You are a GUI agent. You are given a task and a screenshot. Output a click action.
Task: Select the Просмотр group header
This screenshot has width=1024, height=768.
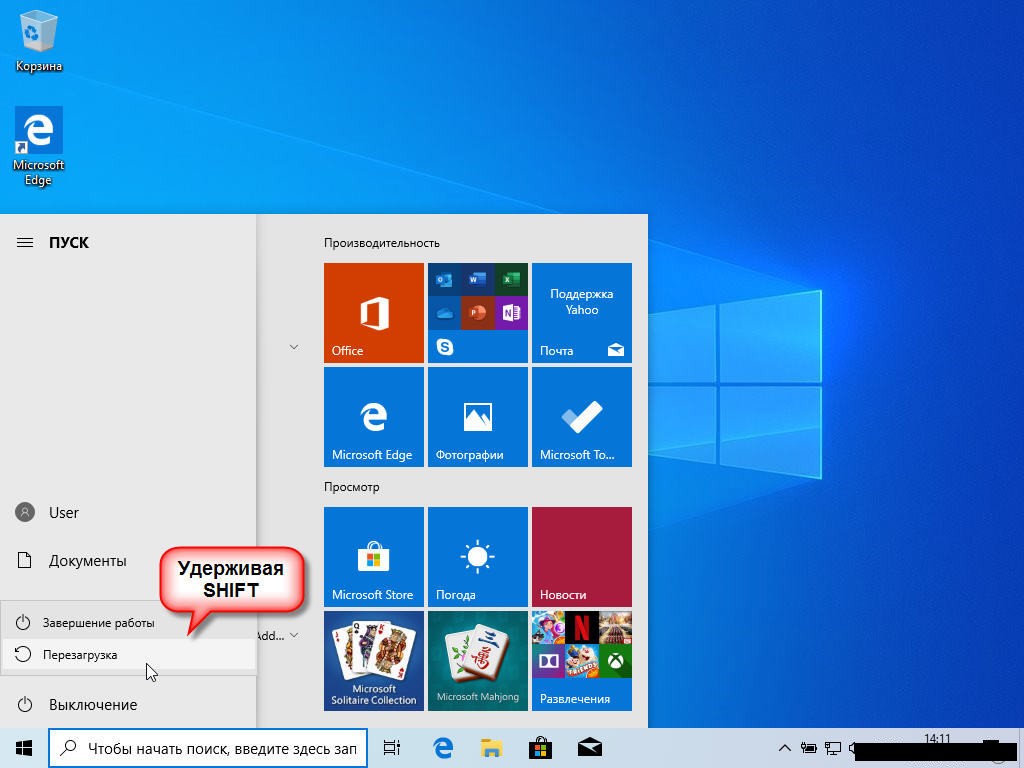[351, 487]
